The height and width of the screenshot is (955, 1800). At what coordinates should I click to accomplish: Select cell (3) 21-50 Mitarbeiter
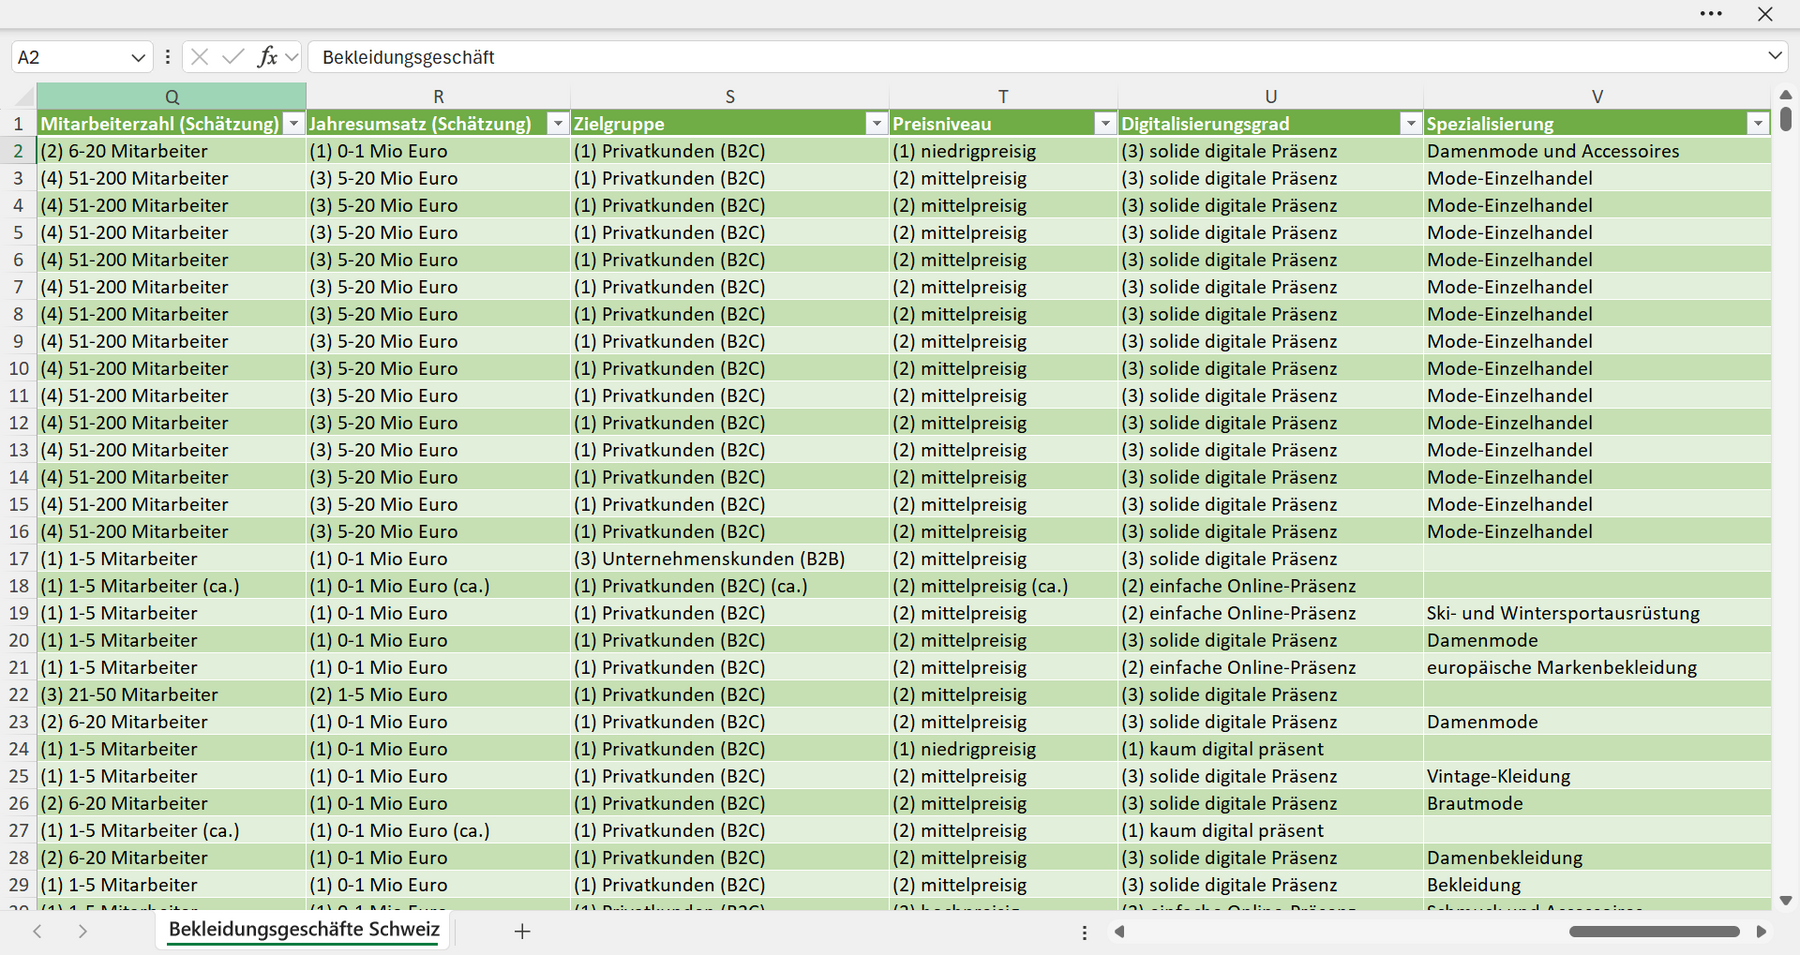tap(172, 694)
